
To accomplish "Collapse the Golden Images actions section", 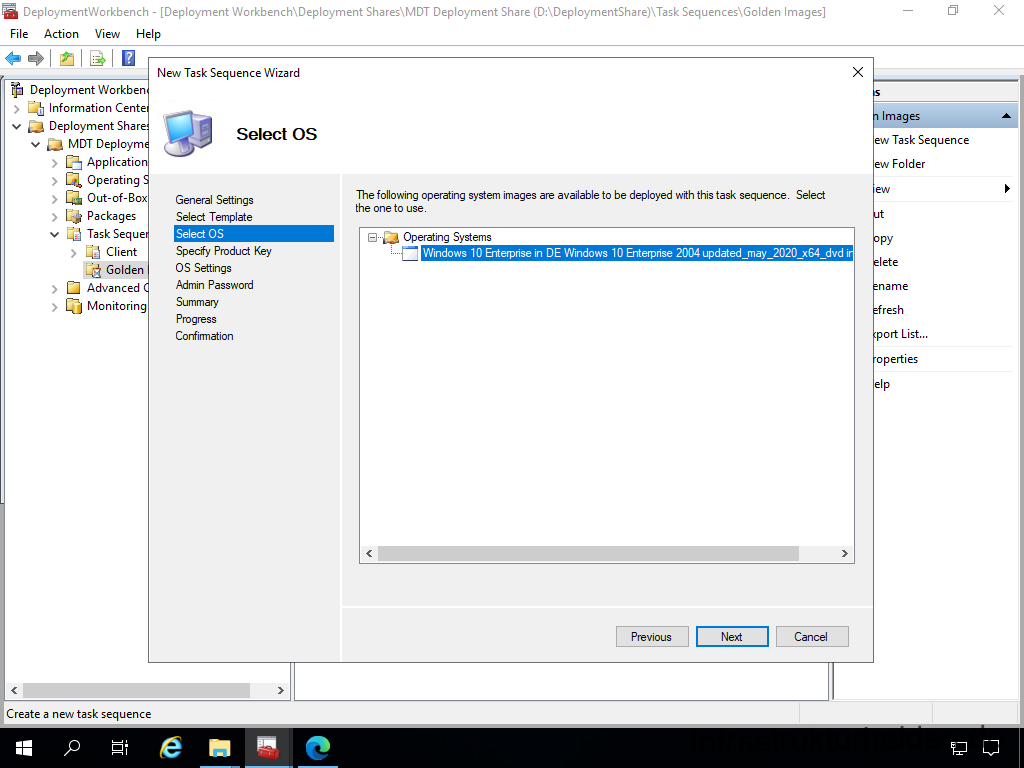I will [x=1006, y=116].
